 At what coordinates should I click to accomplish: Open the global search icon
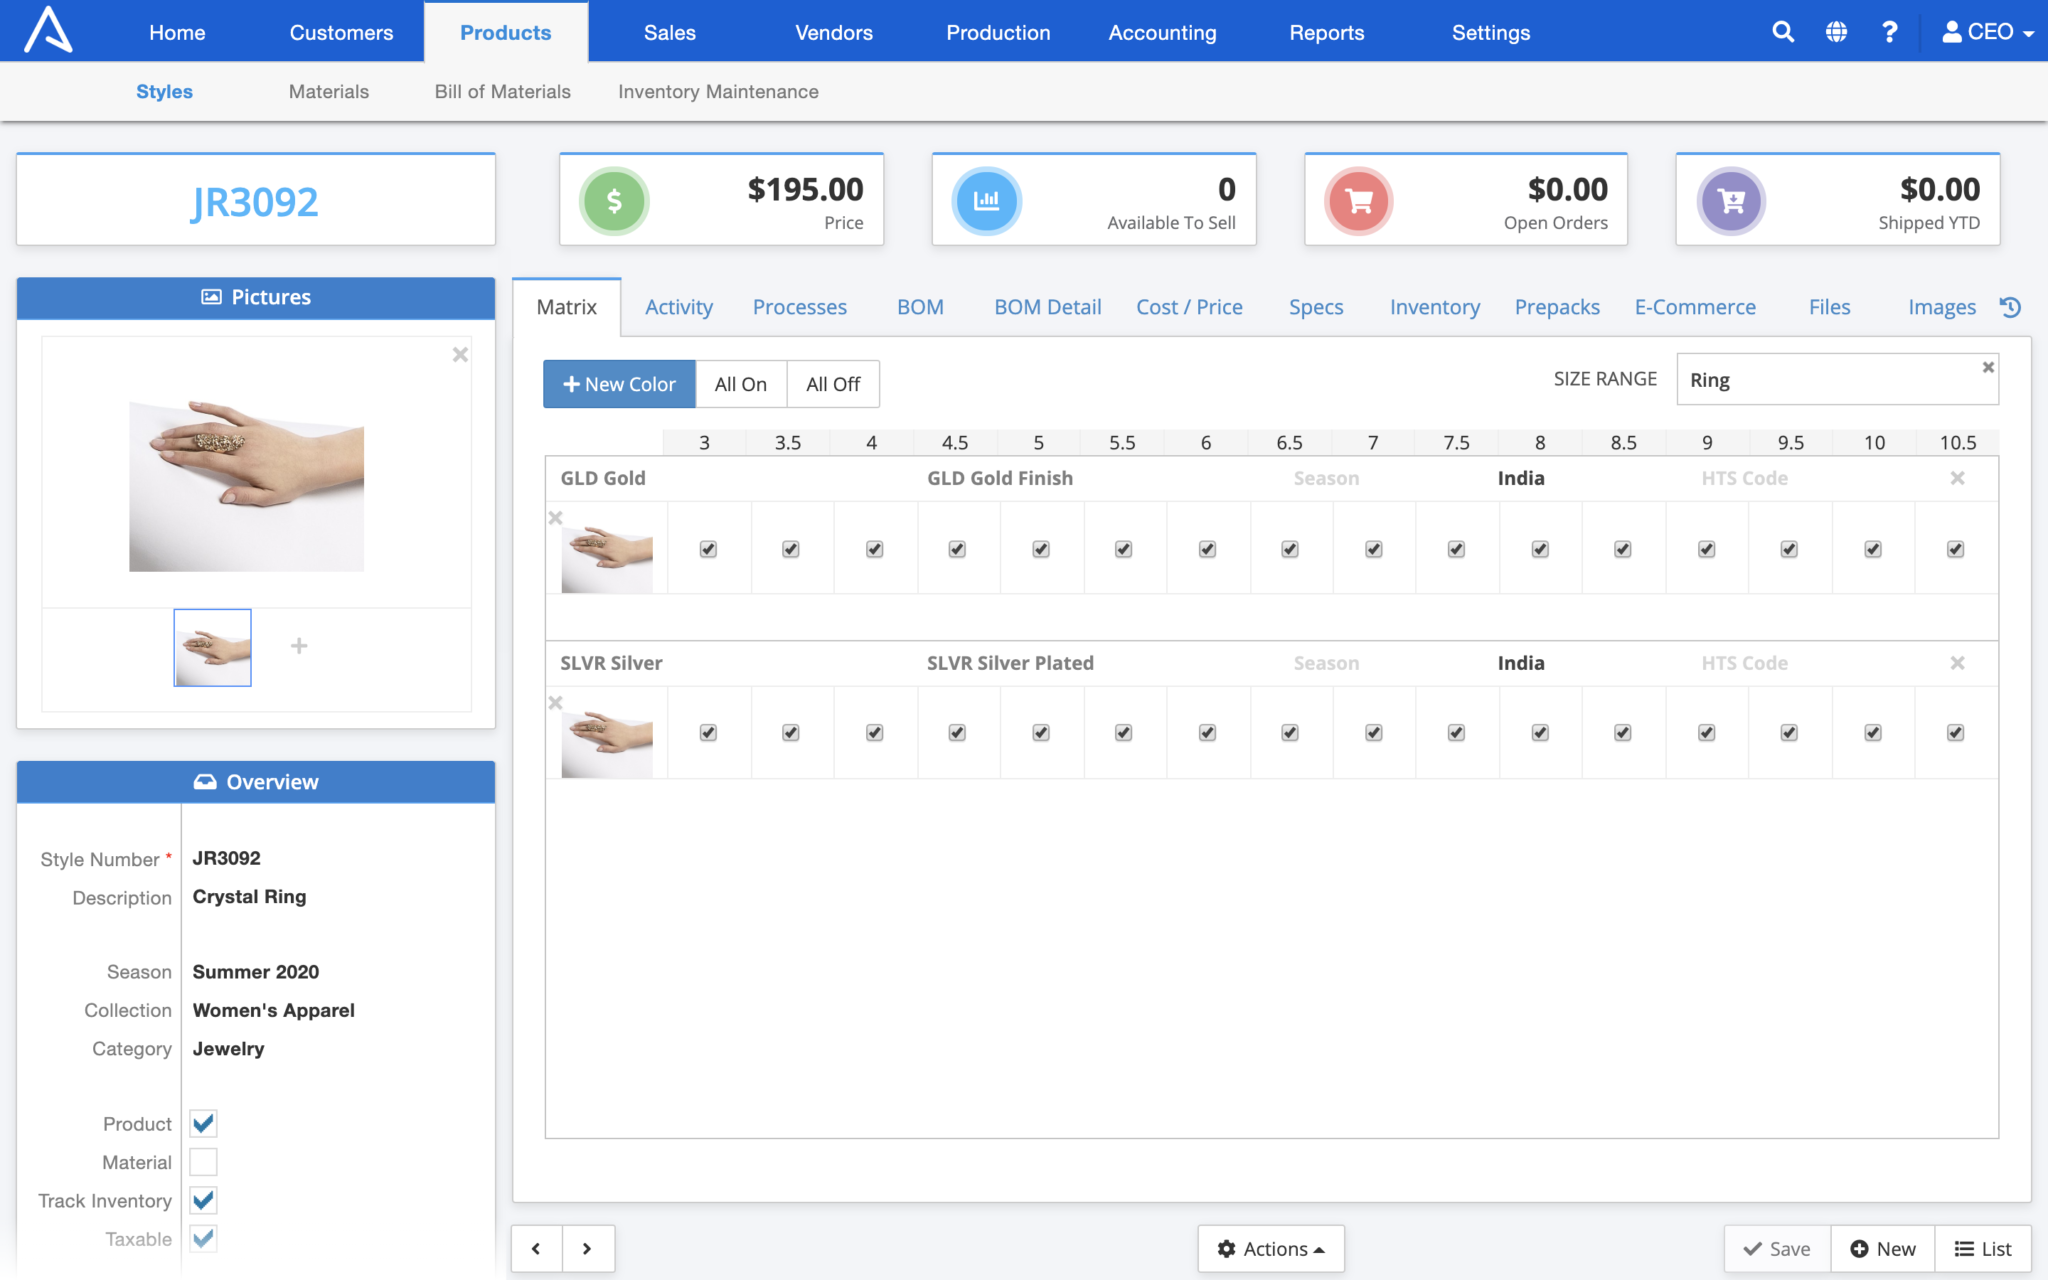(1783, 31)
